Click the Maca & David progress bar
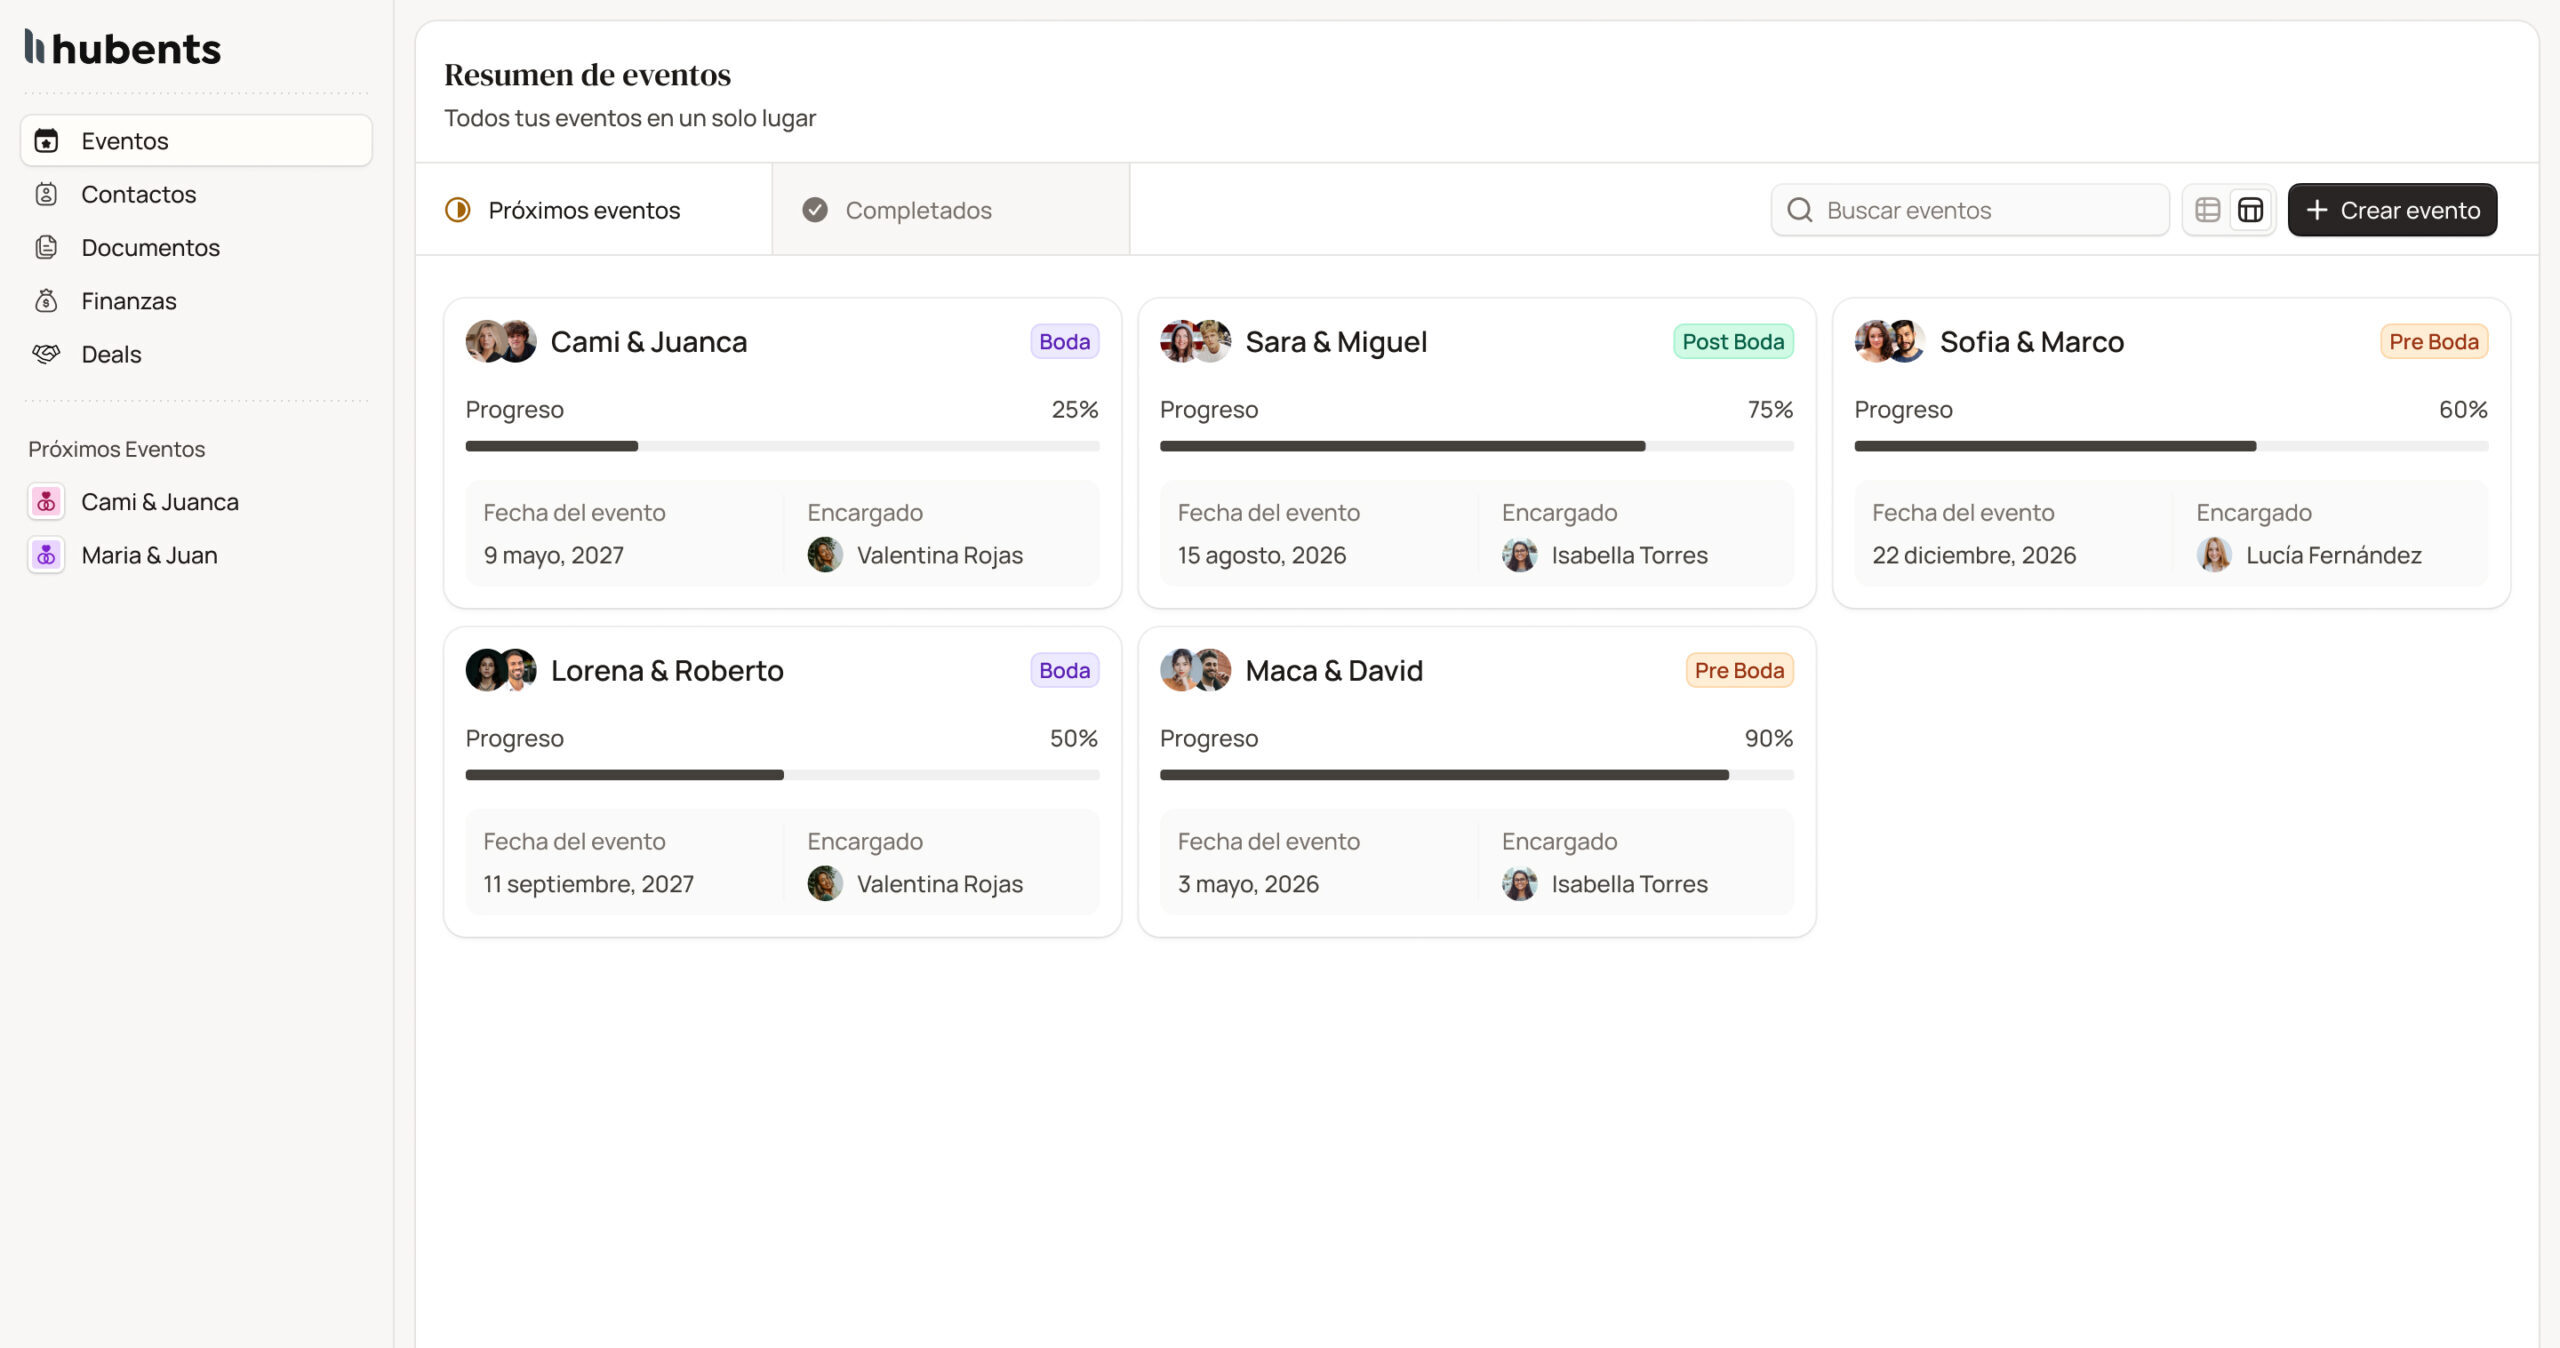 pos(1476,775)
